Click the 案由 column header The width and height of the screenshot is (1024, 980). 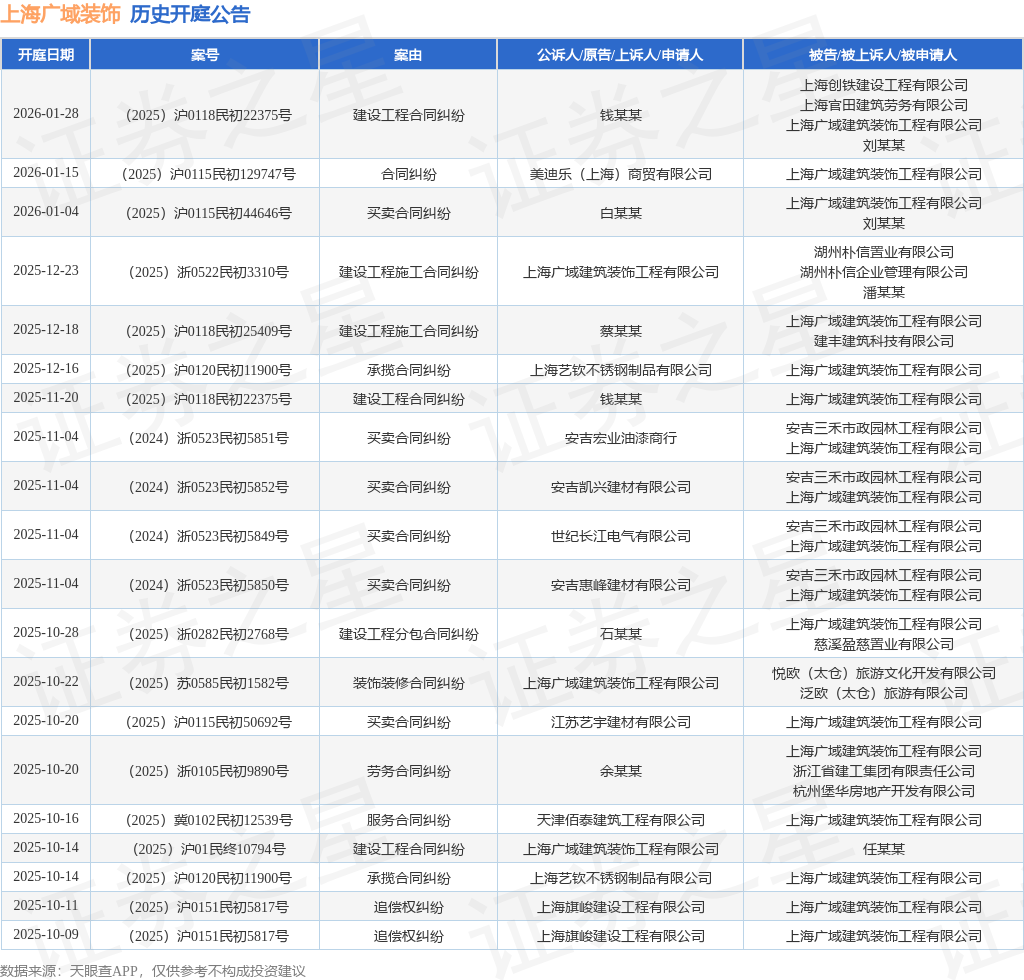408,55
